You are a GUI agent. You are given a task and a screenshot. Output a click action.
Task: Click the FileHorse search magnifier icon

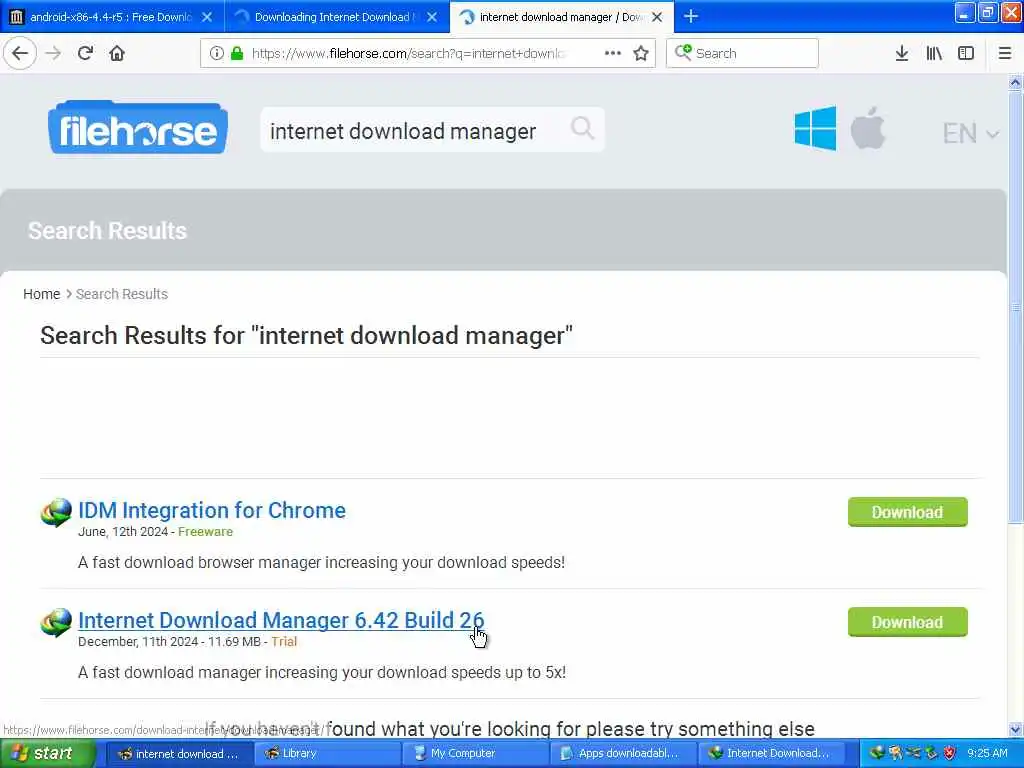582,129
